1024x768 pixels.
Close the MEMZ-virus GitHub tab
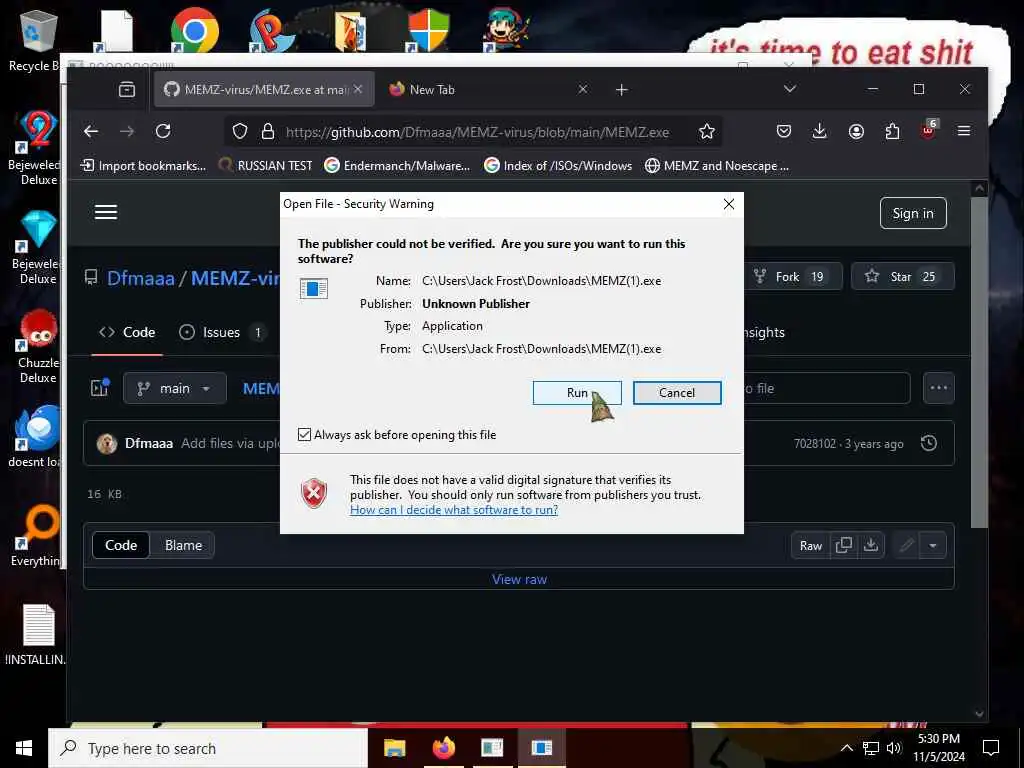coord(358,89)
